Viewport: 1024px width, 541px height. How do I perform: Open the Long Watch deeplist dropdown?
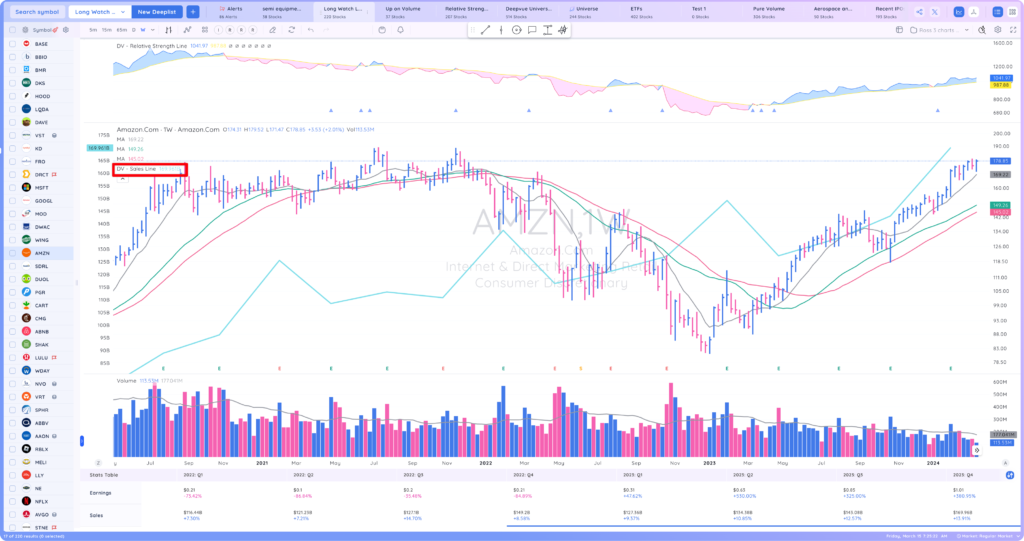tap(100, 12)
